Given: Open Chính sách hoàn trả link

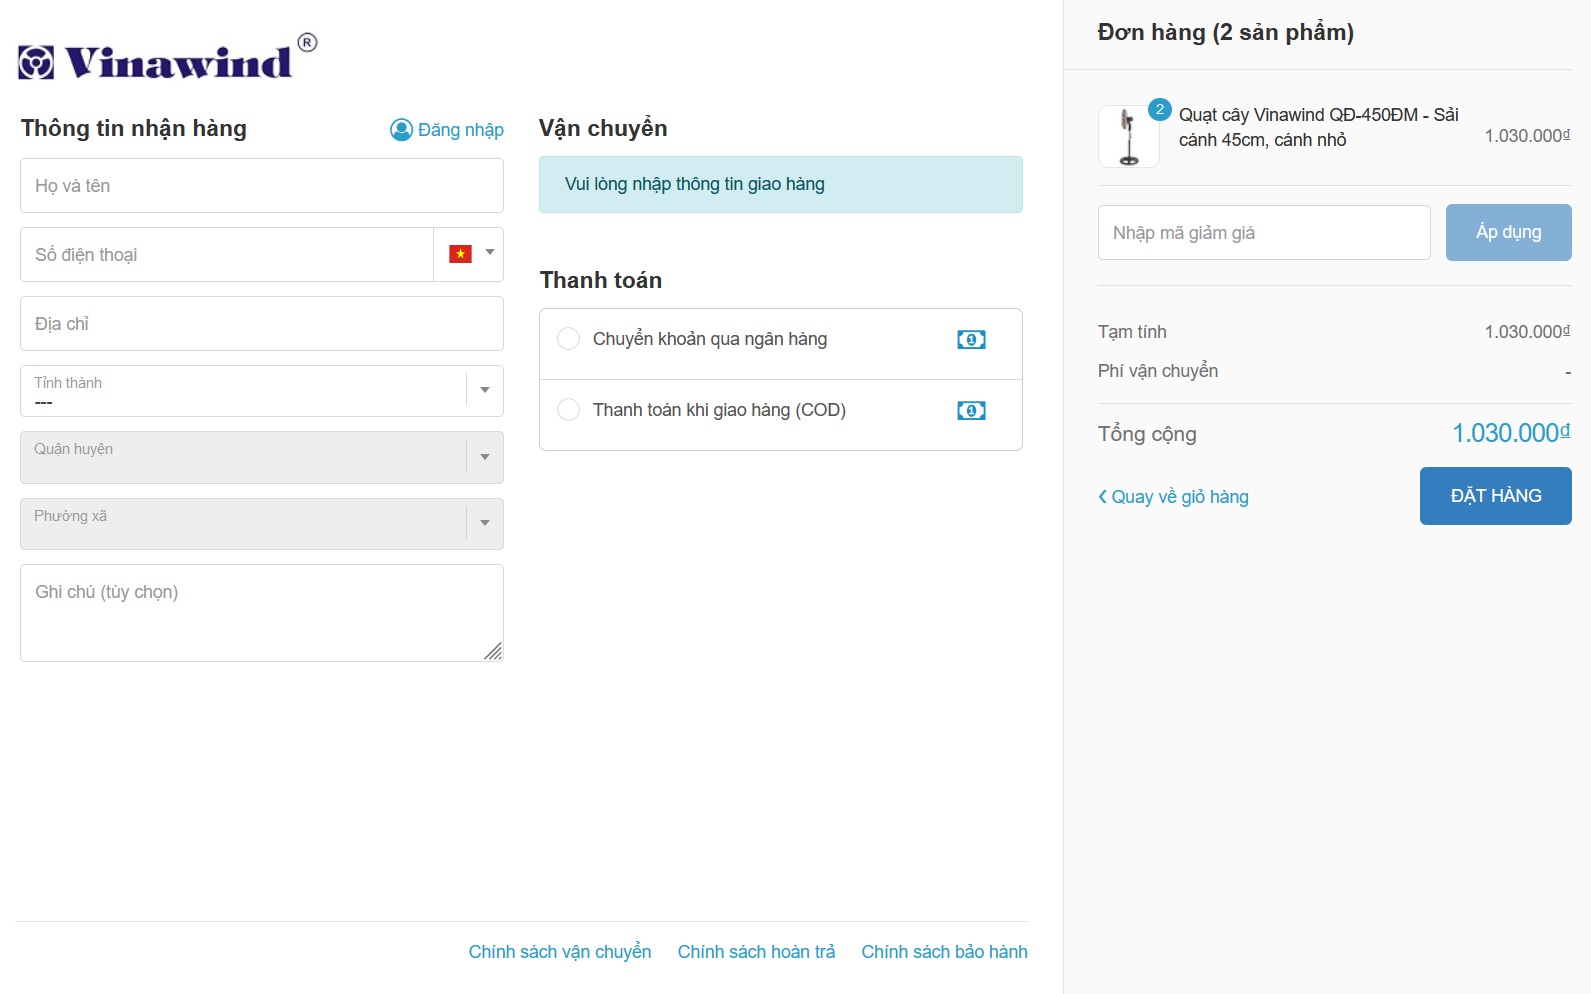Looking at the screenshot, I should (756, 952).
